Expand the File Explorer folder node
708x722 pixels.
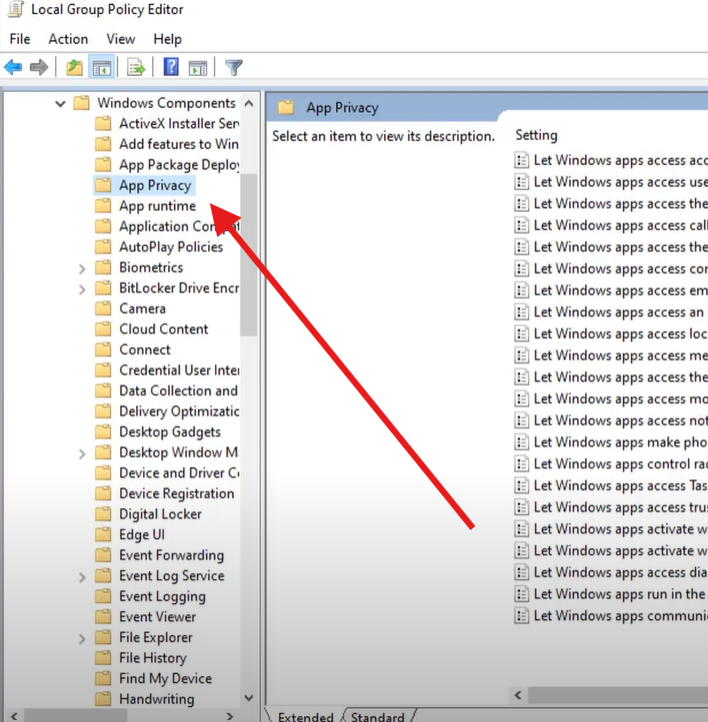82,638
